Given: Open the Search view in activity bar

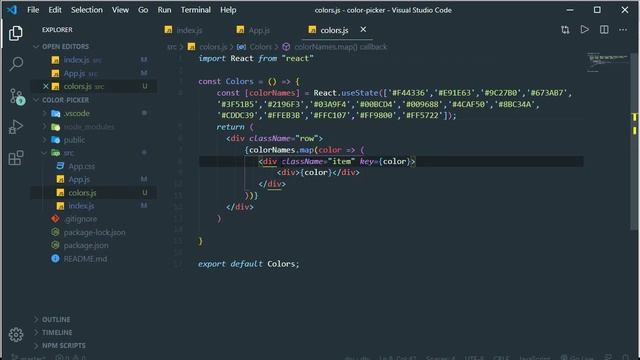Looking at the screenshot, I should tap(16, 64).
